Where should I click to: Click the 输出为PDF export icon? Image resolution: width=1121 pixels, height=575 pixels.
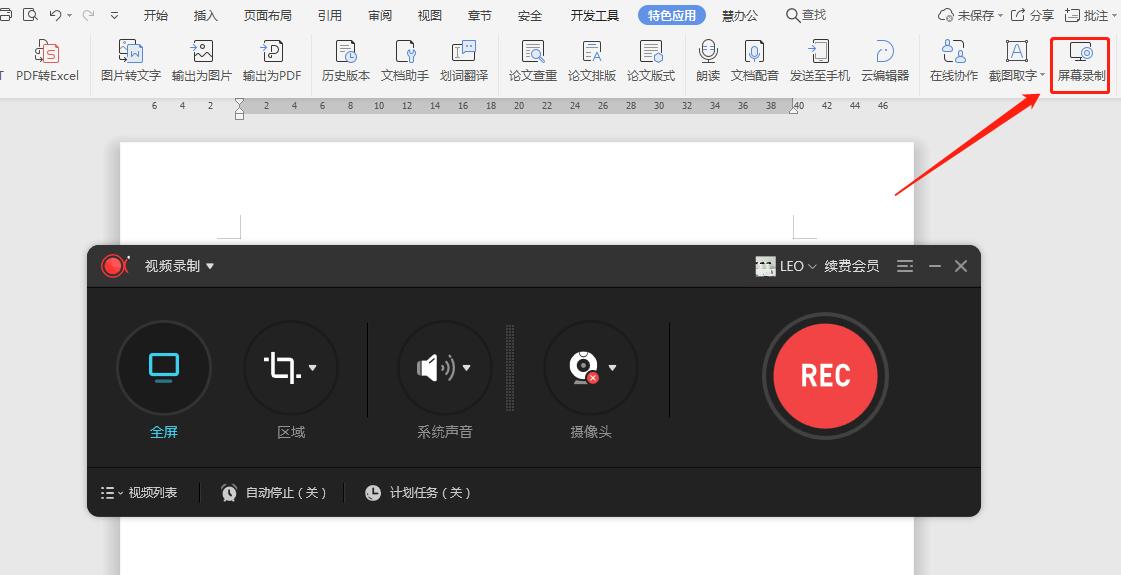coord(271,54)
